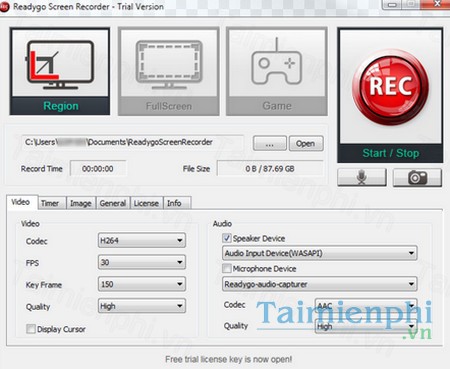
Task: Click the microphone button under Start / Stop
Action: click(x=362, y=177)
